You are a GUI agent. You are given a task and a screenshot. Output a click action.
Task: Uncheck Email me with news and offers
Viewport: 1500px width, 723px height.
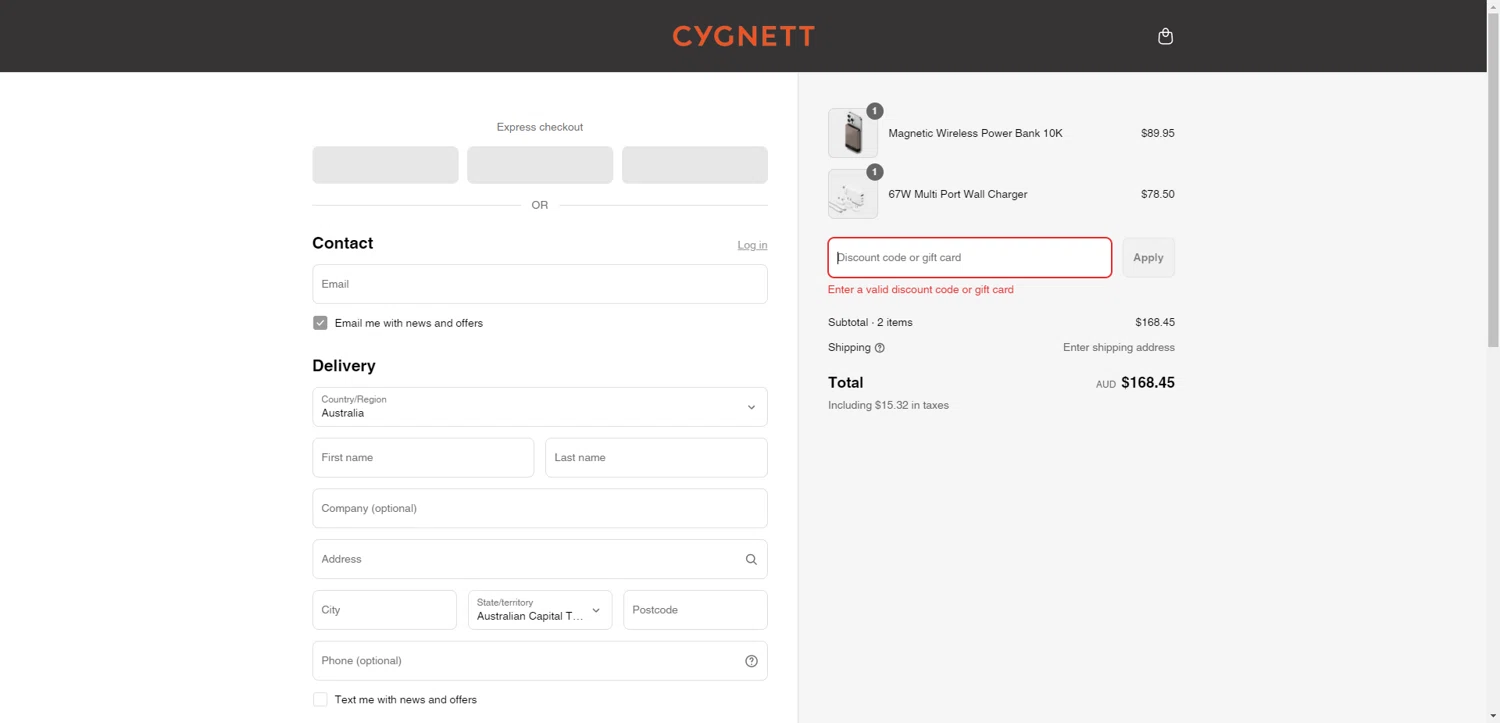(320, 323)
